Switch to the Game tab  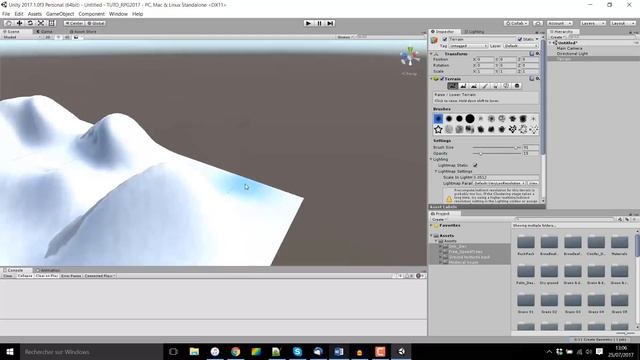pos(45,31)
